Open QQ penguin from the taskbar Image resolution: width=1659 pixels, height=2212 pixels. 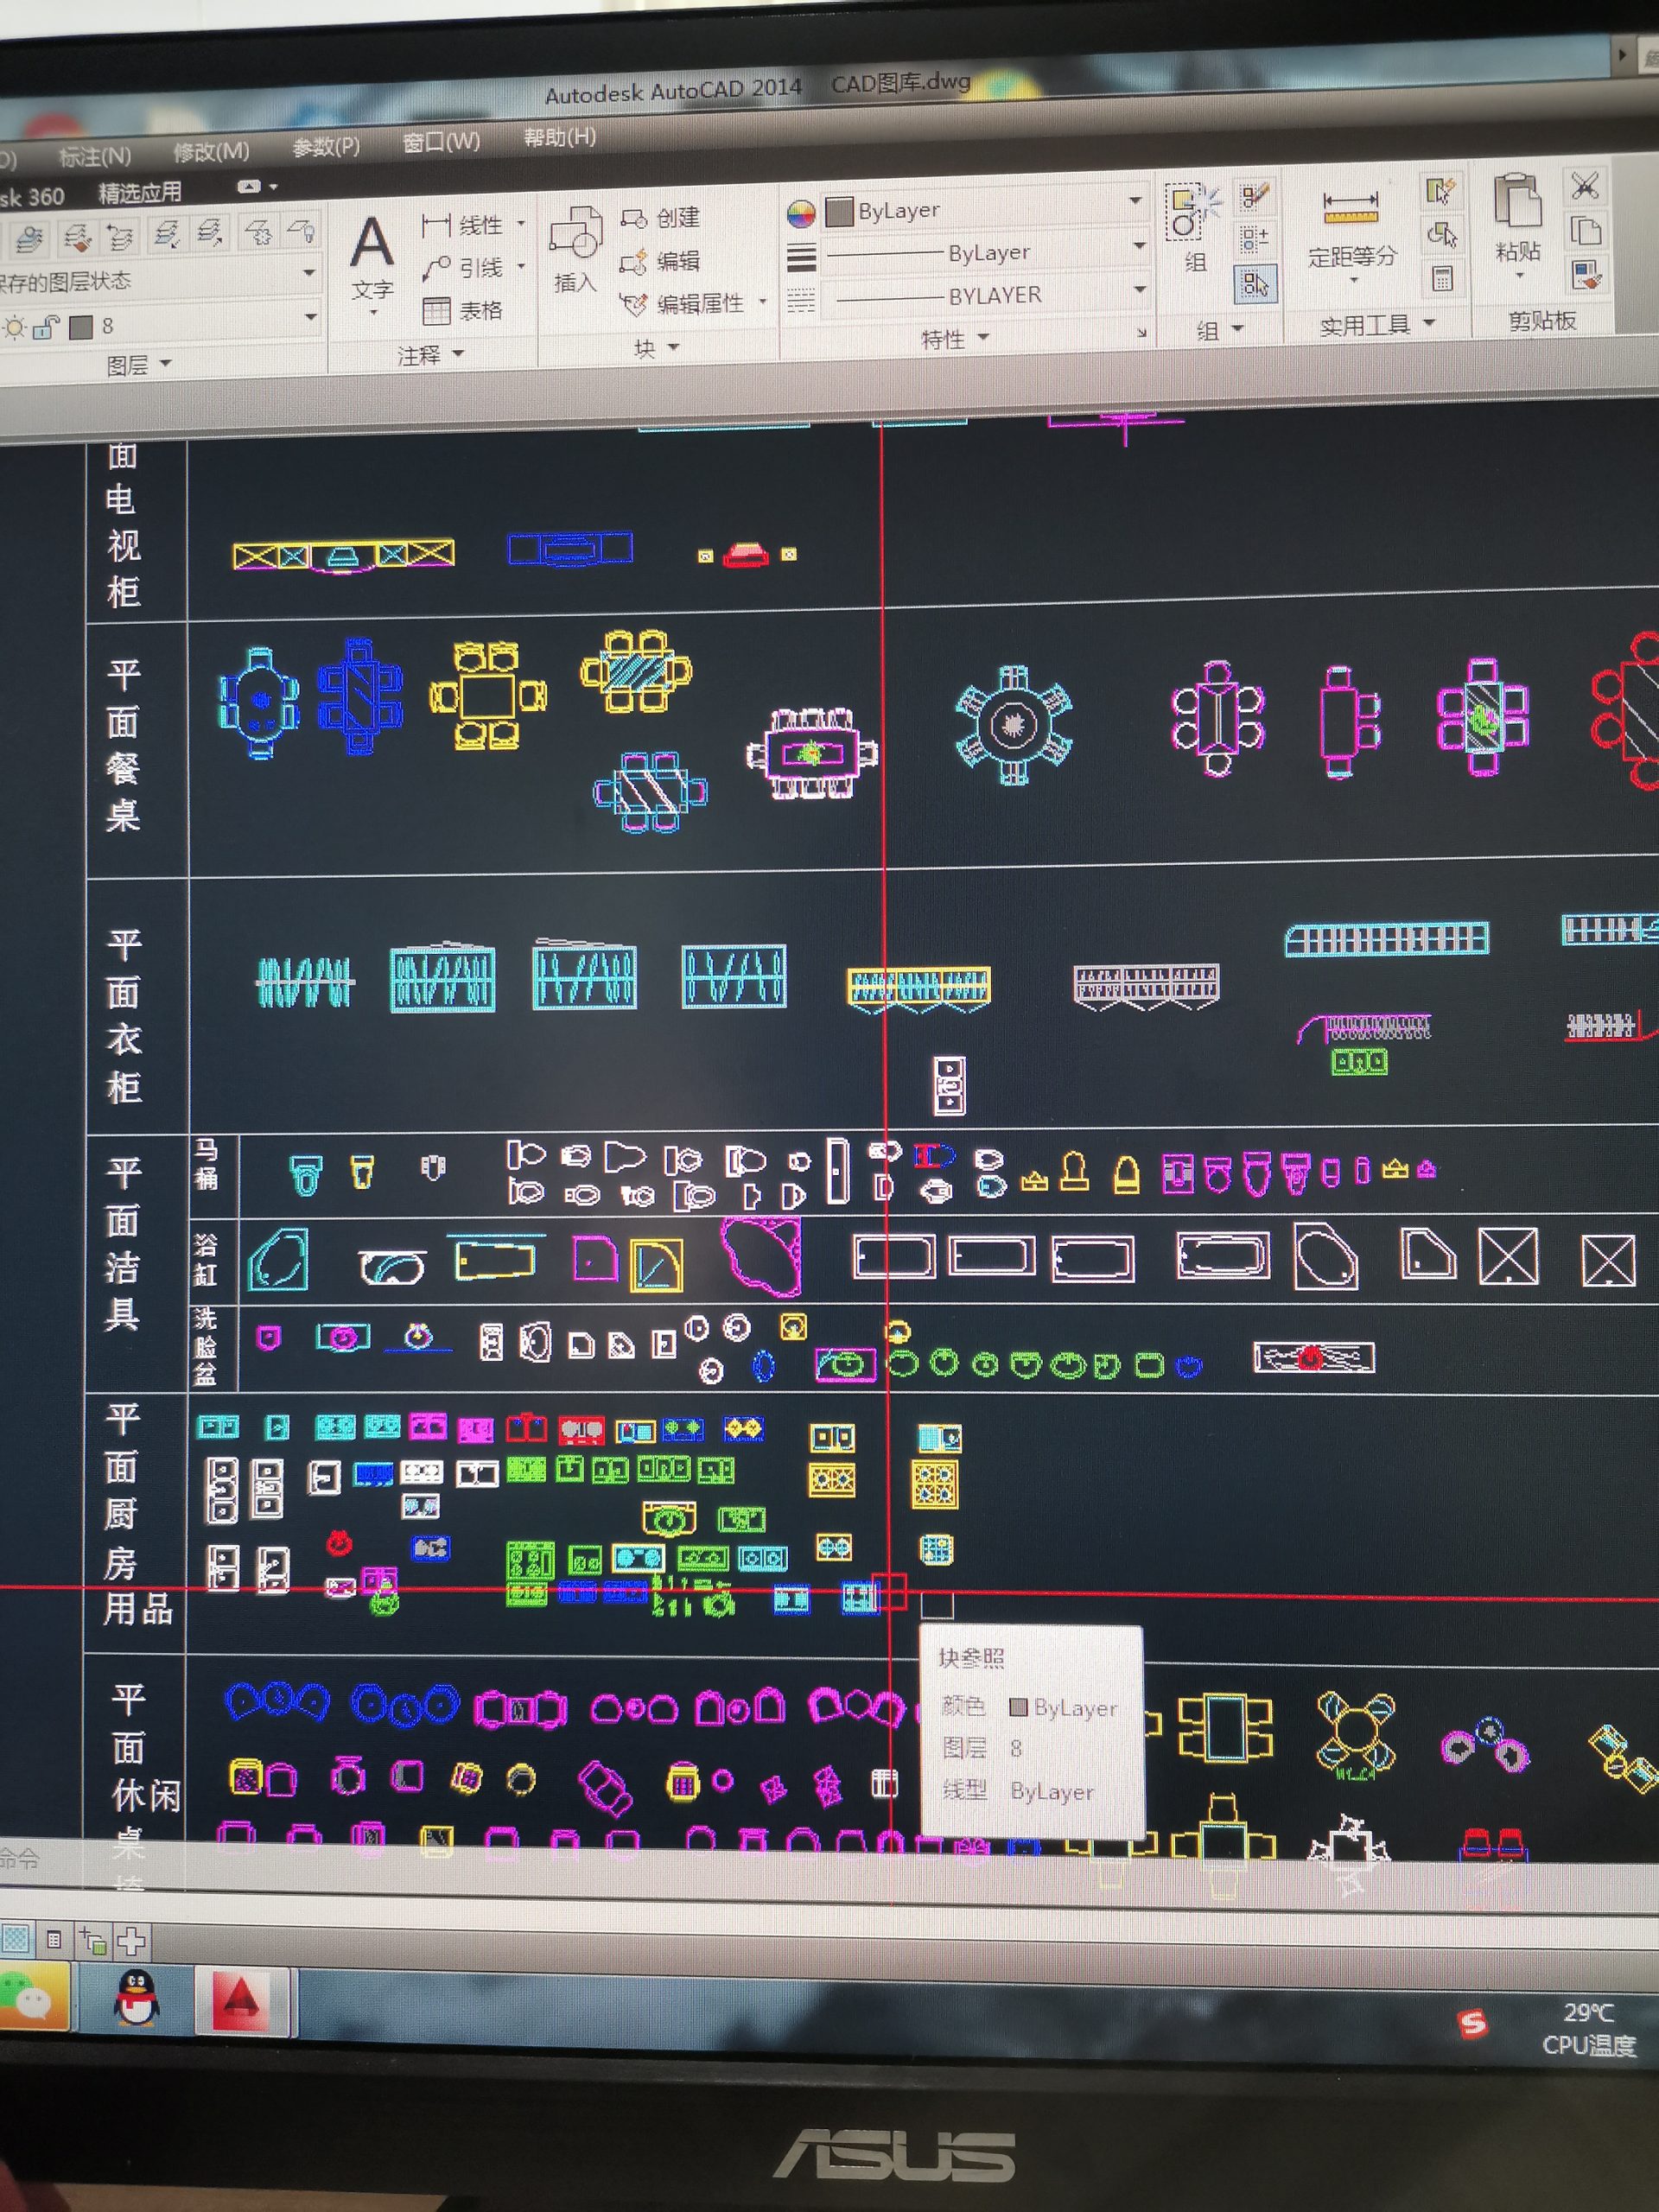[136, 1999]
